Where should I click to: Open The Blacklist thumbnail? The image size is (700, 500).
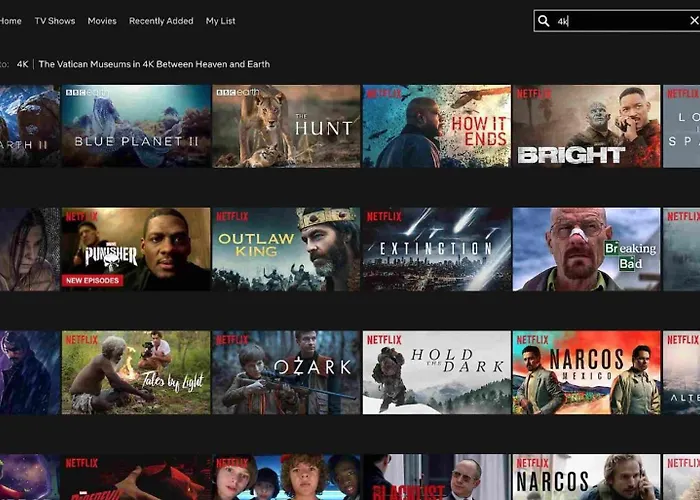point(437,477)
